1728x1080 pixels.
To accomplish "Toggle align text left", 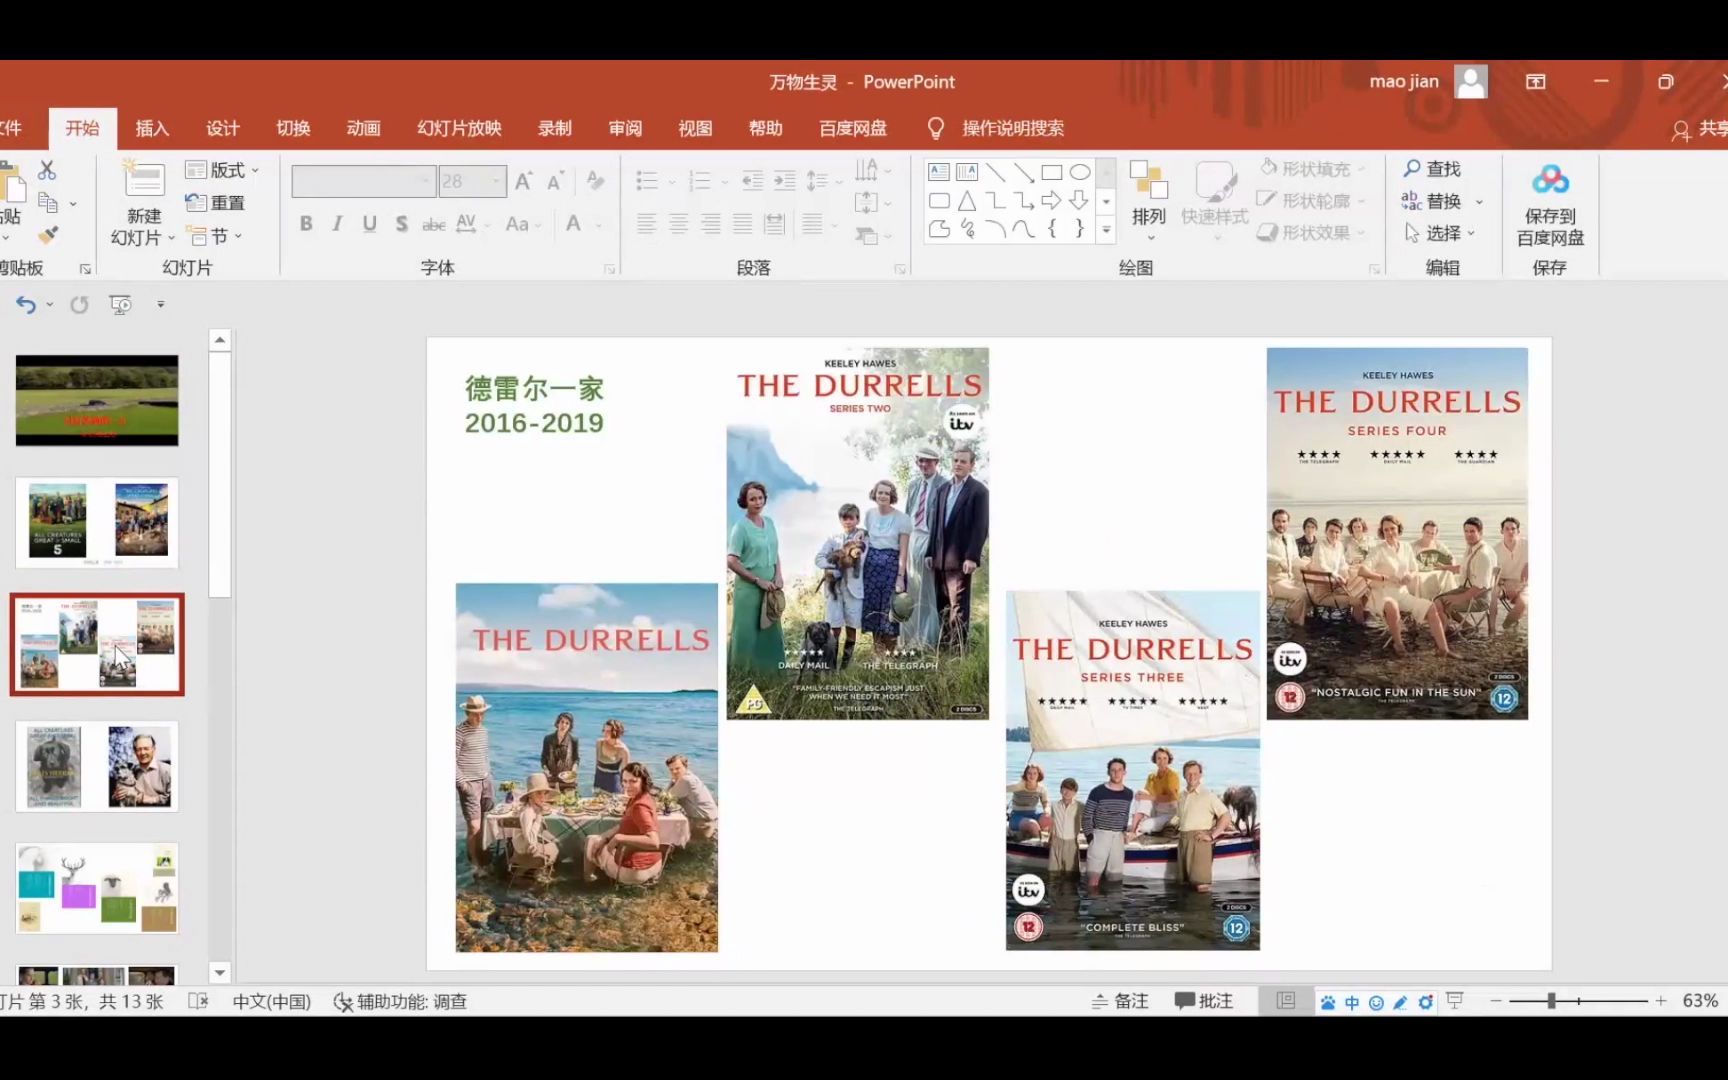I will coord(647,224).
